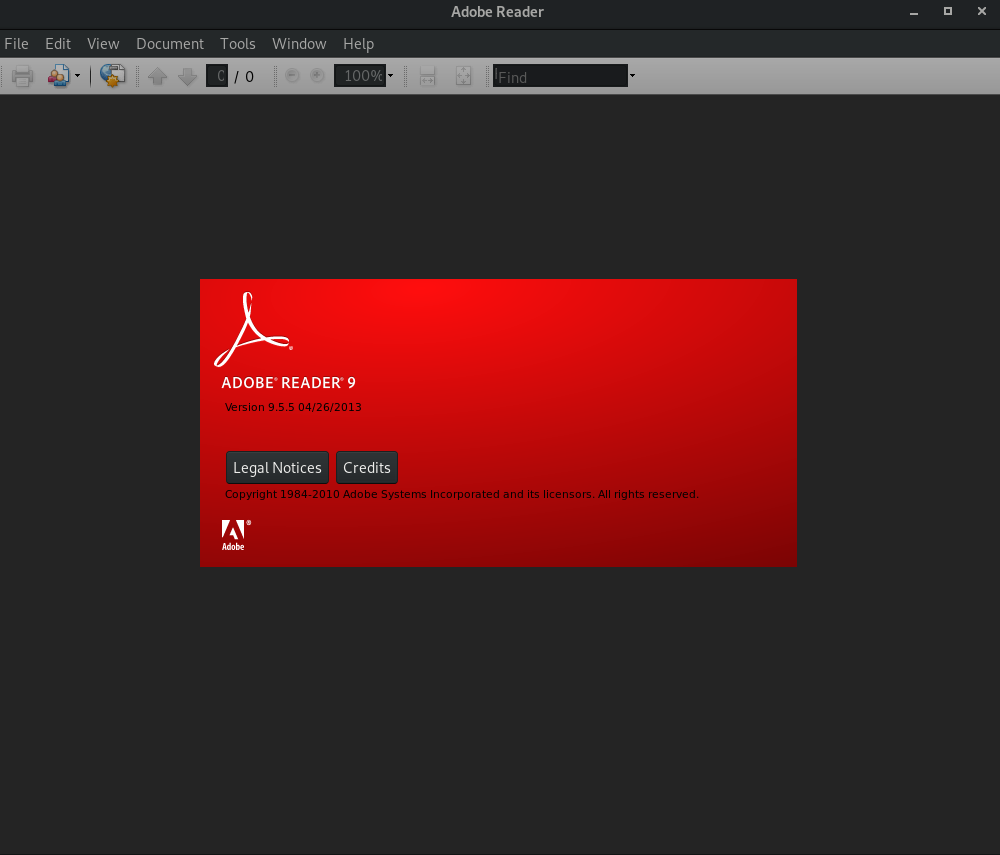Open the Find options dropdown arrow
1000x855 pixels.
pos(632,76)
